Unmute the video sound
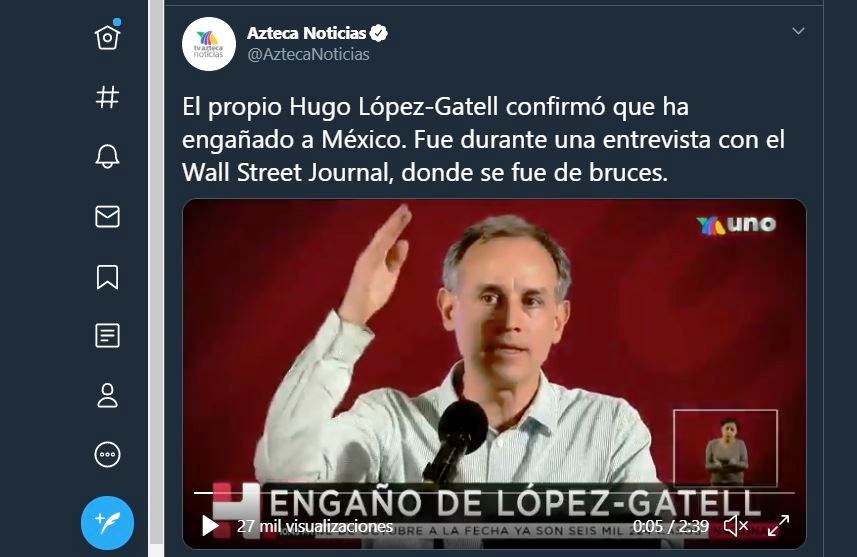857x557 pixels. pyautogui.click(x=736, y=526)
